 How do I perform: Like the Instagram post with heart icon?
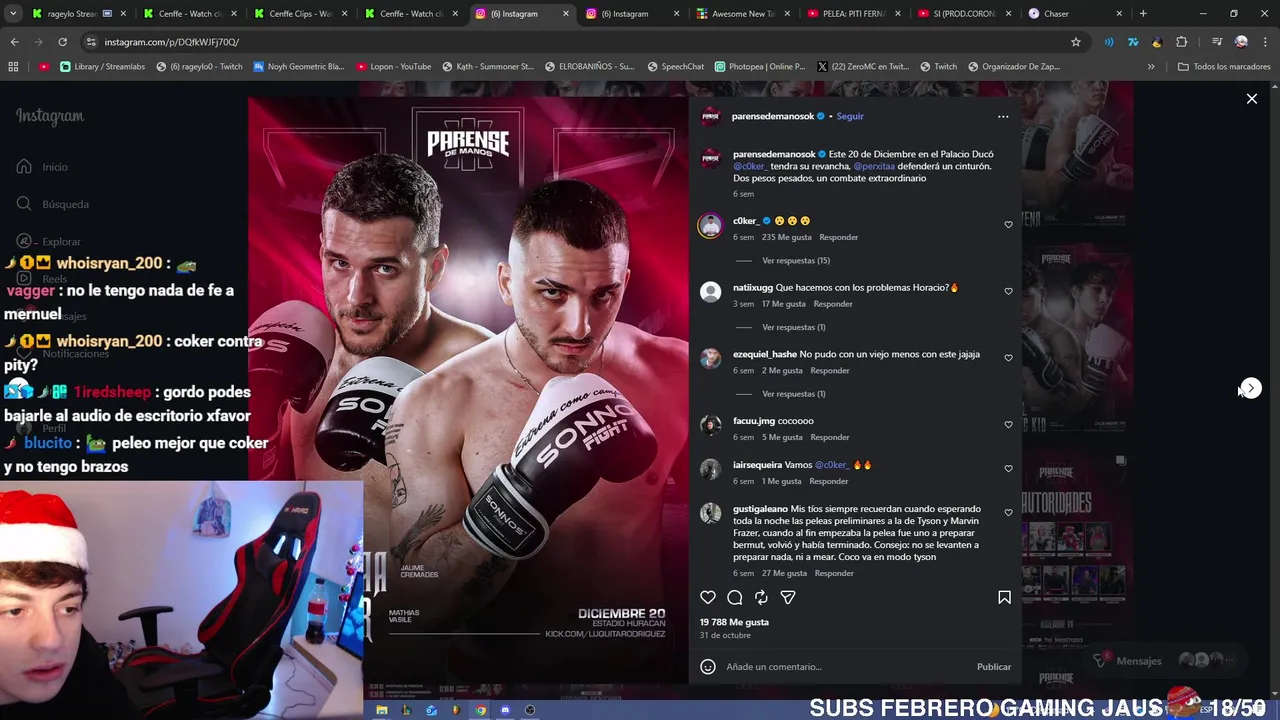(708, 597)
